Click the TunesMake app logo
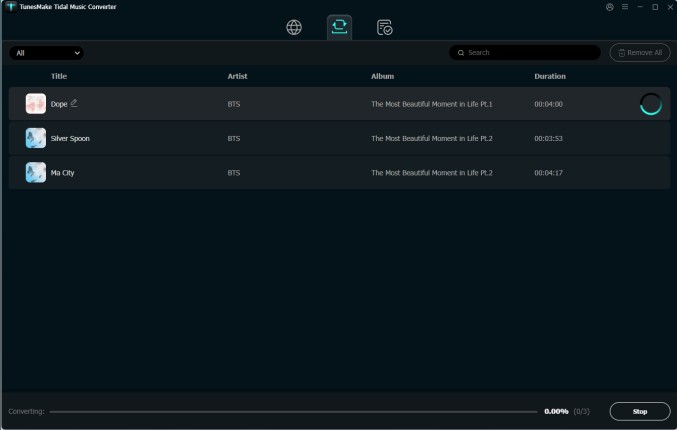This screenshot has width=677, height=430. [11, 6]
